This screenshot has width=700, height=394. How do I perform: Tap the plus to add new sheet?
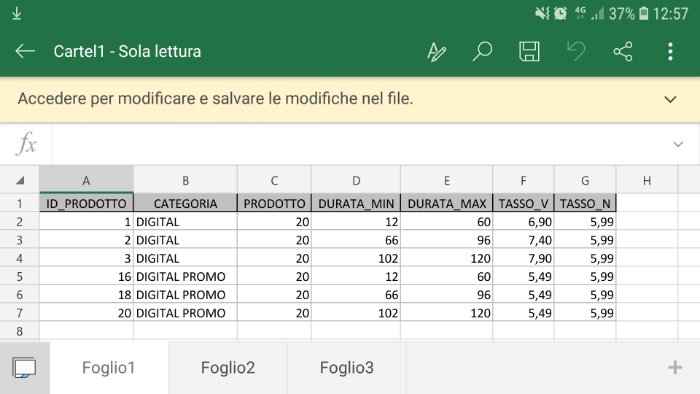pos(675,367)
